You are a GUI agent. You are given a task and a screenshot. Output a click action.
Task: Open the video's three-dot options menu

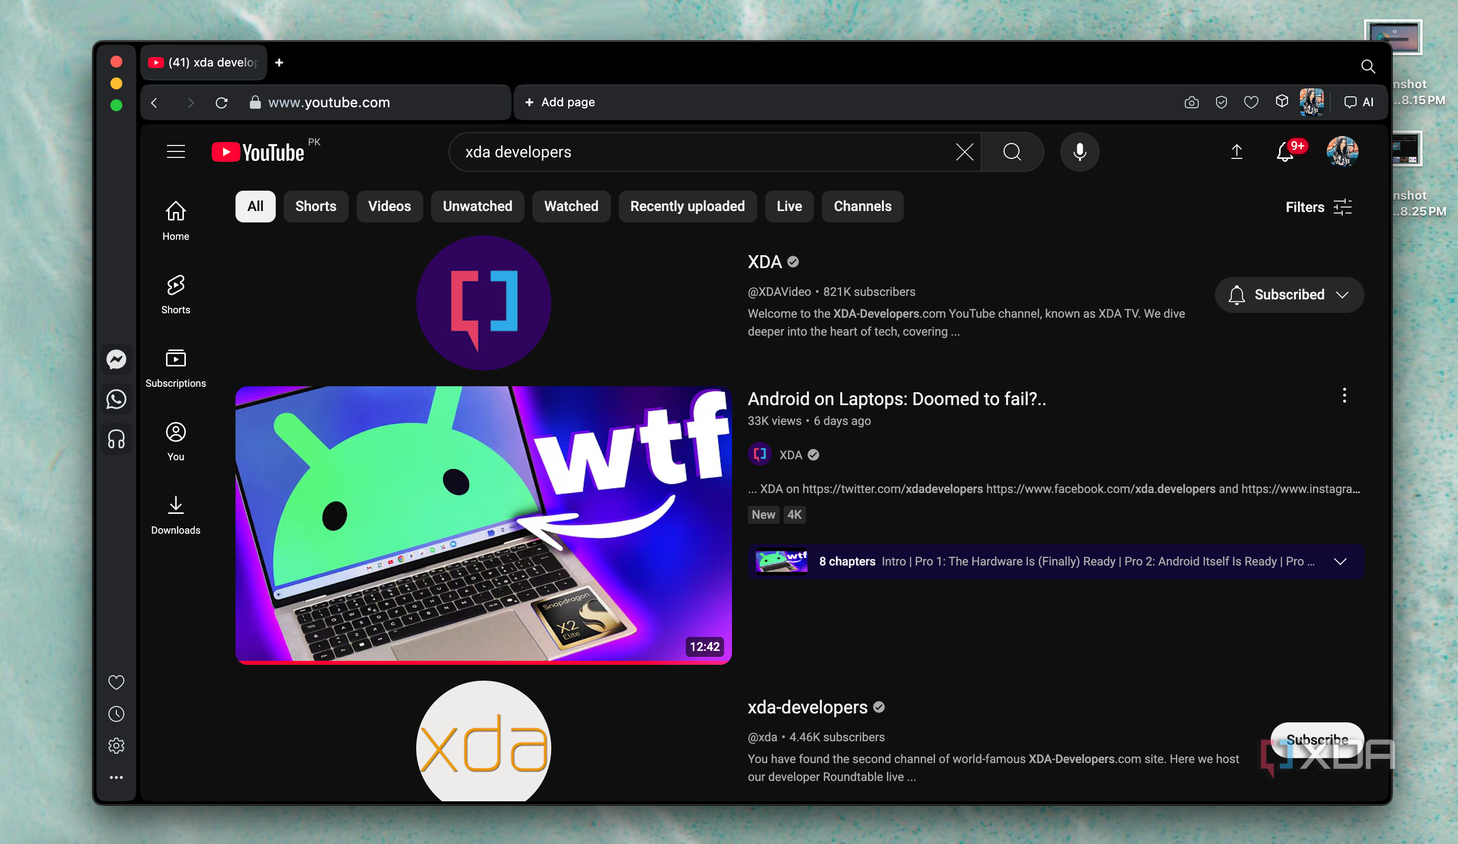coord(1344,395)
